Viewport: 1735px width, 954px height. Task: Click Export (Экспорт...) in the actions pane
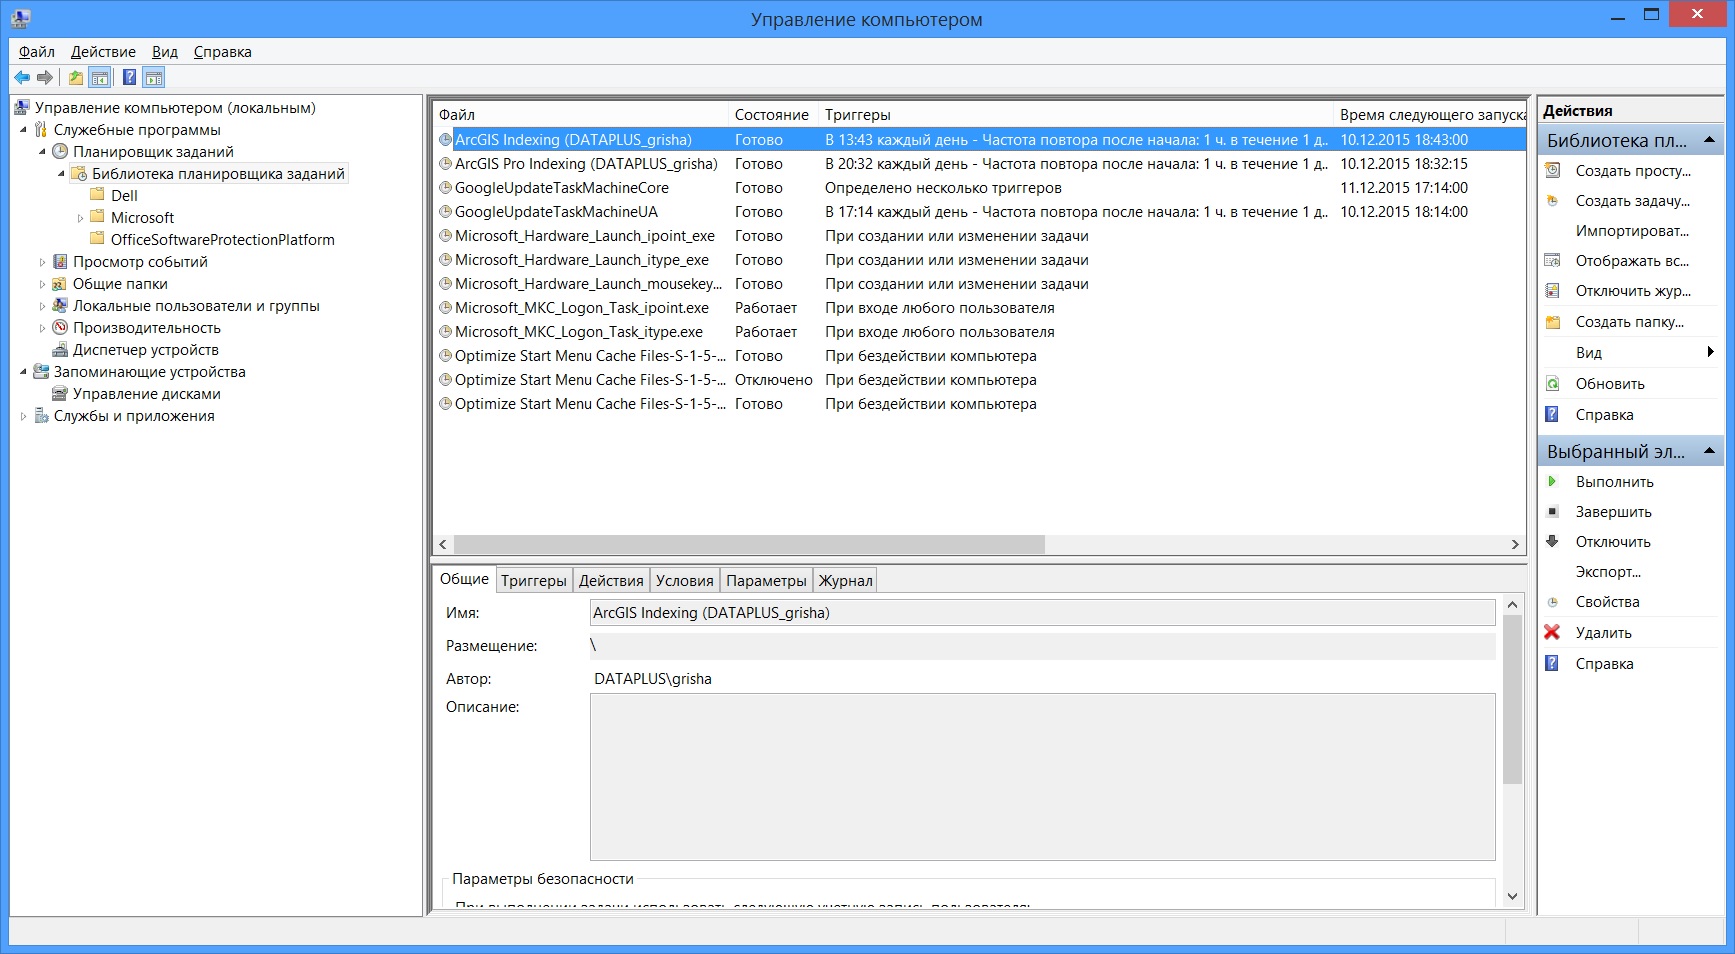1607,572
